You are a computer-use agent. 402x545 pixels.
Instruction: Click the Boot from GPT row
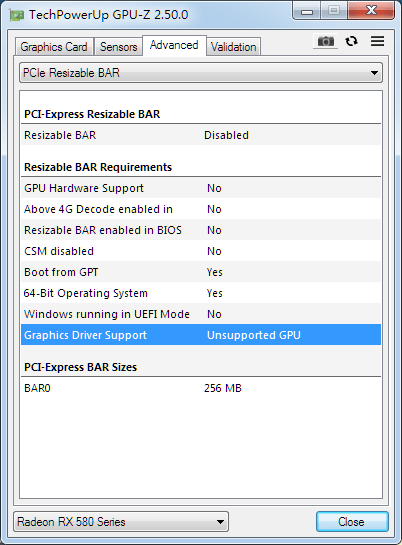click(201, 272)
